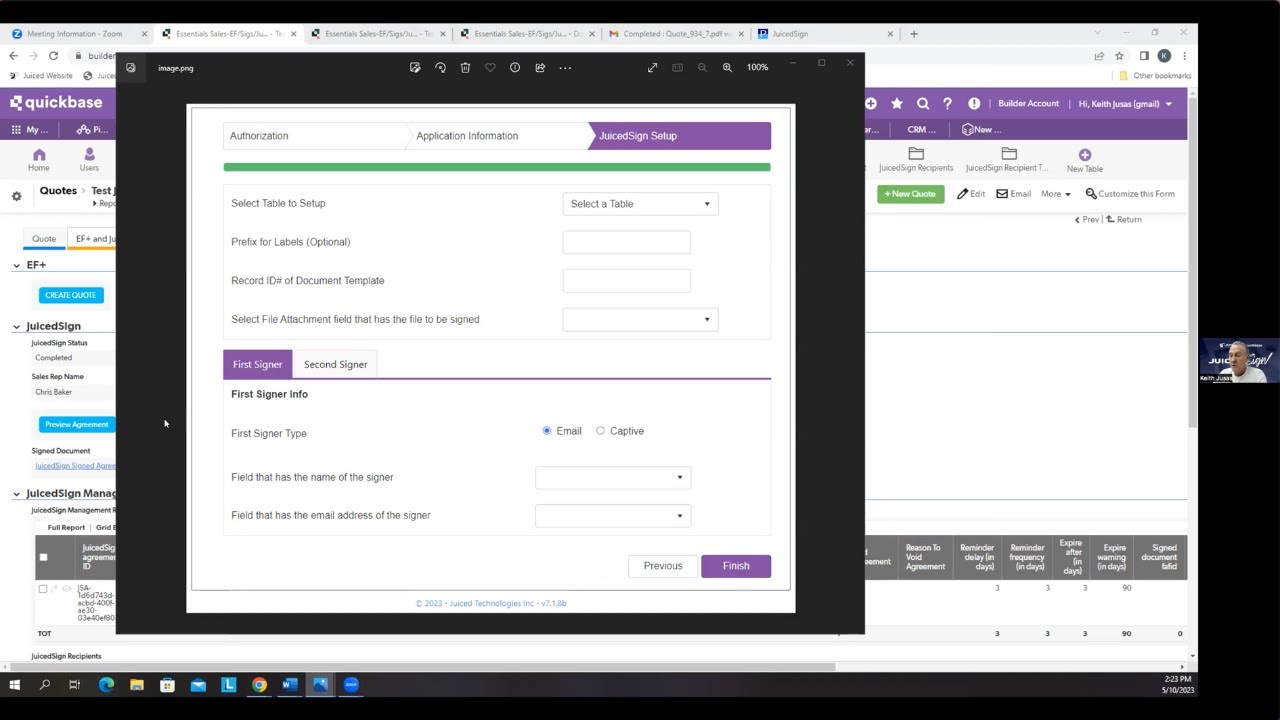This screenshot has height=720, width=1280.
Task: Click the full-screen expand icon in Photos
Action: tap(652, 68)
